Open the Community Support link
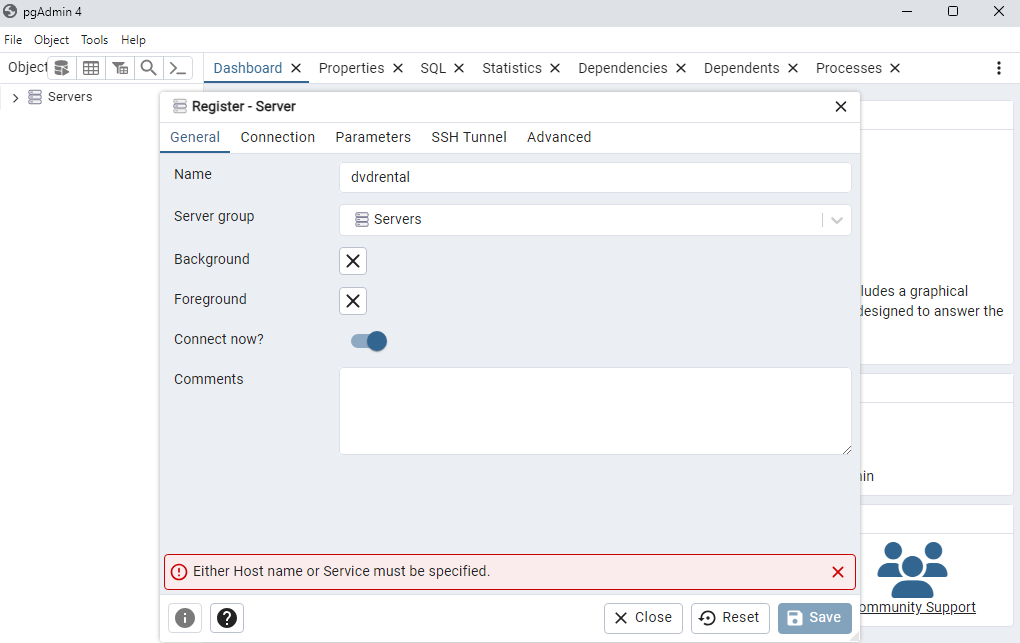Image resolution: width=1020 pixels, height=643 pixels. [x=917, y=607]
